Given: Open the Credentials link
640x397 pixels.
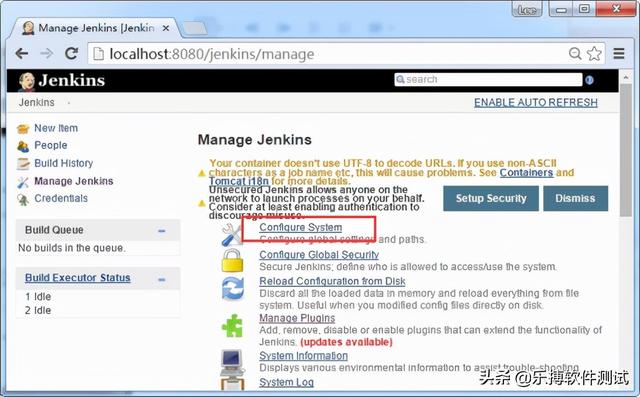Looking at the screenshot, I should [61, 198].
